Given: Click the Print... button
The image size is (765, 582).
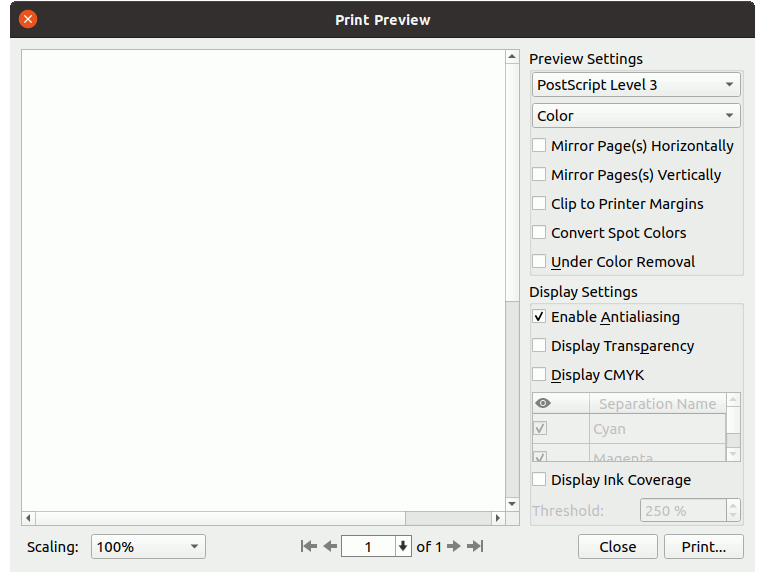Looking at the screenshot, I should click(x=703, y=547).
